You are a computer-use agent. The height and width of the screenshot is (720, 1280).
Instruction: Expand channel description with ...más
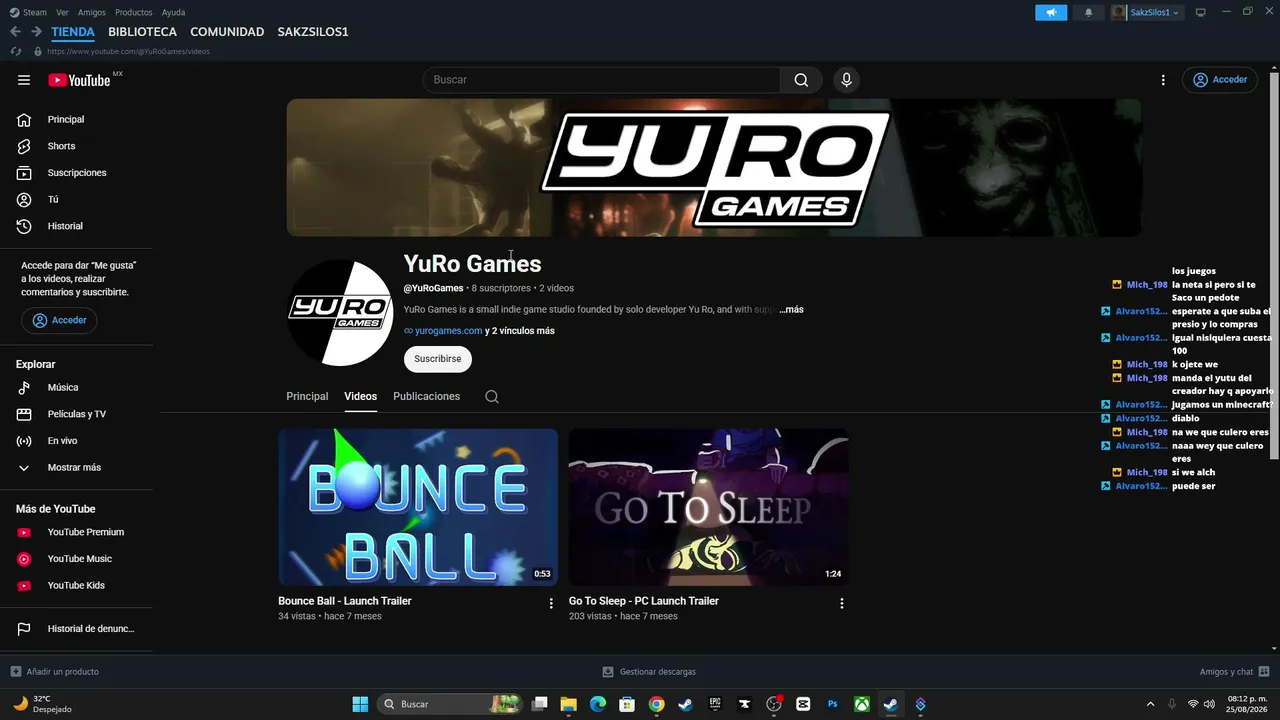coord(792,310)
